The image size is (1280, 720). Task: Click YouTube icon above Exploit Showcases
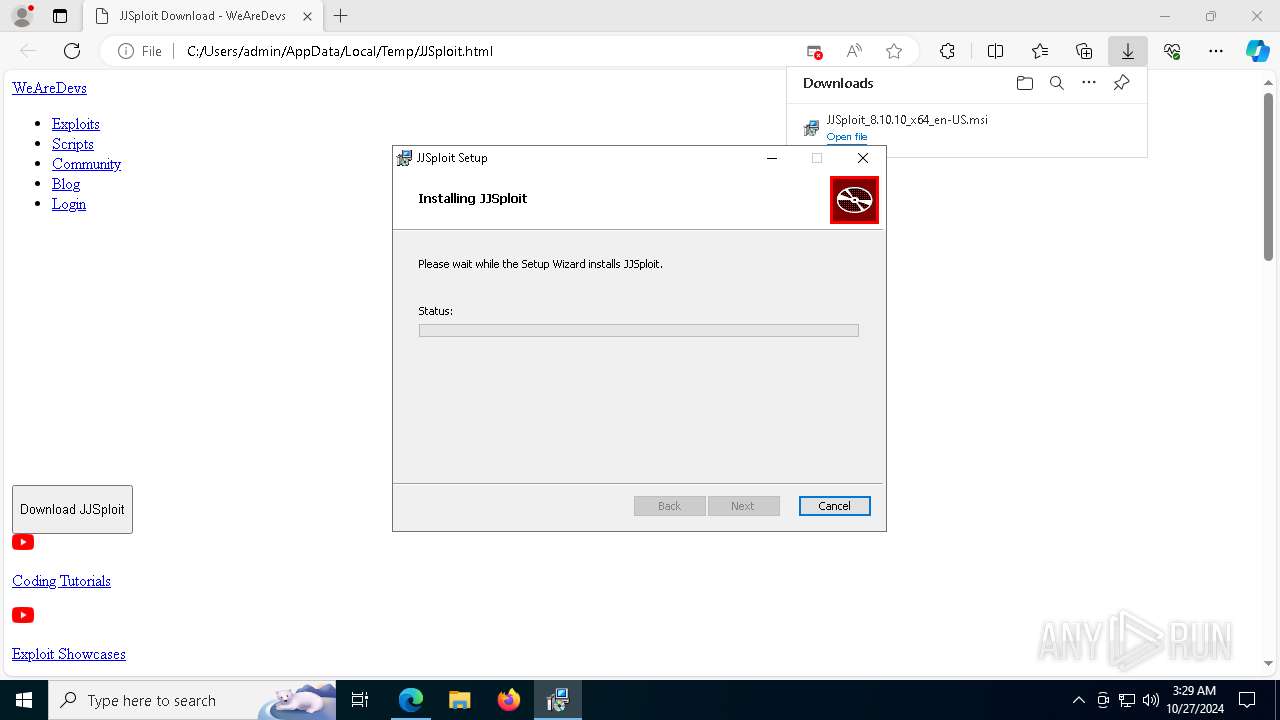point(23,615)
